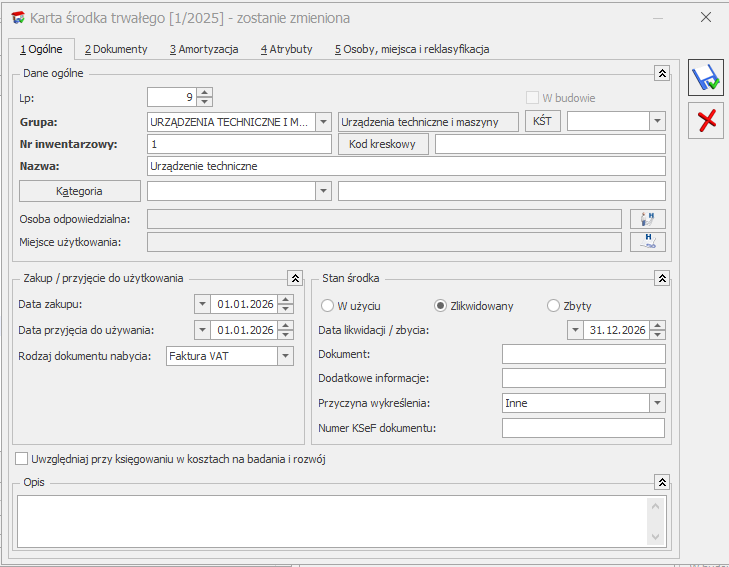Expand the Przyczyna wykreślenia dropdown
The height and width of the screenshot is (567, 729).
657,403
